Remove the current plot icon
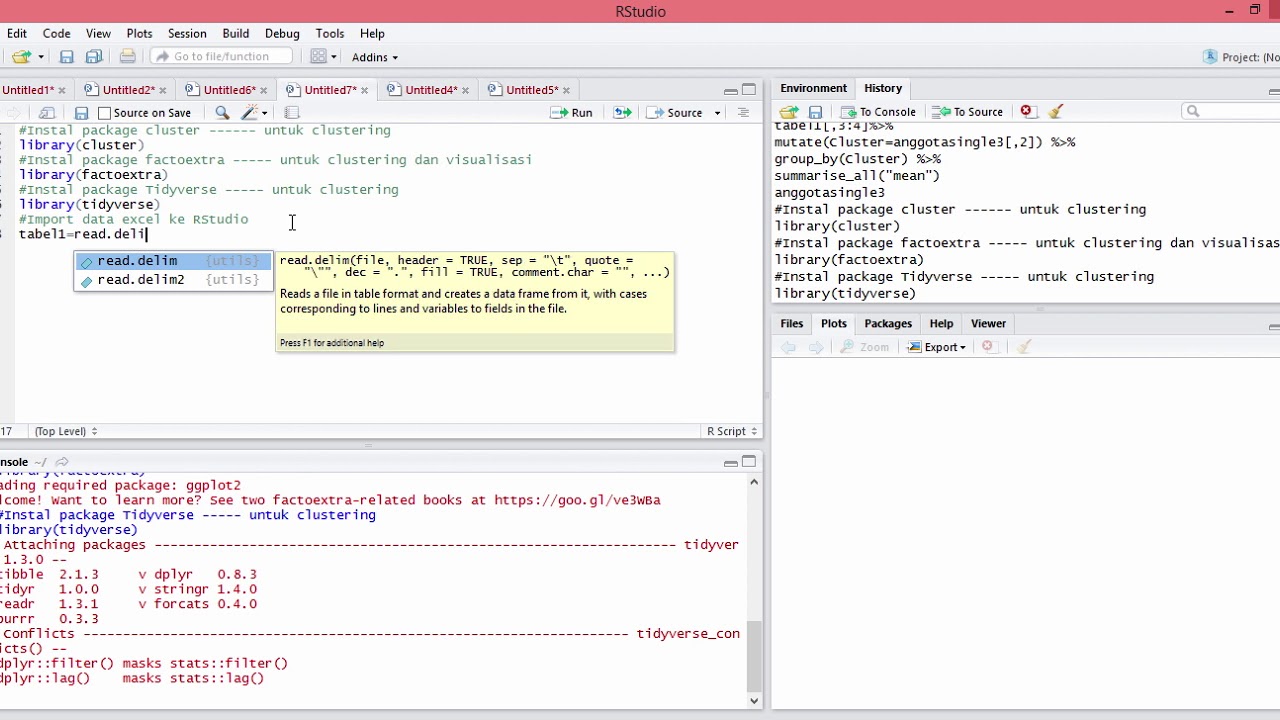 tap(988, 347)
